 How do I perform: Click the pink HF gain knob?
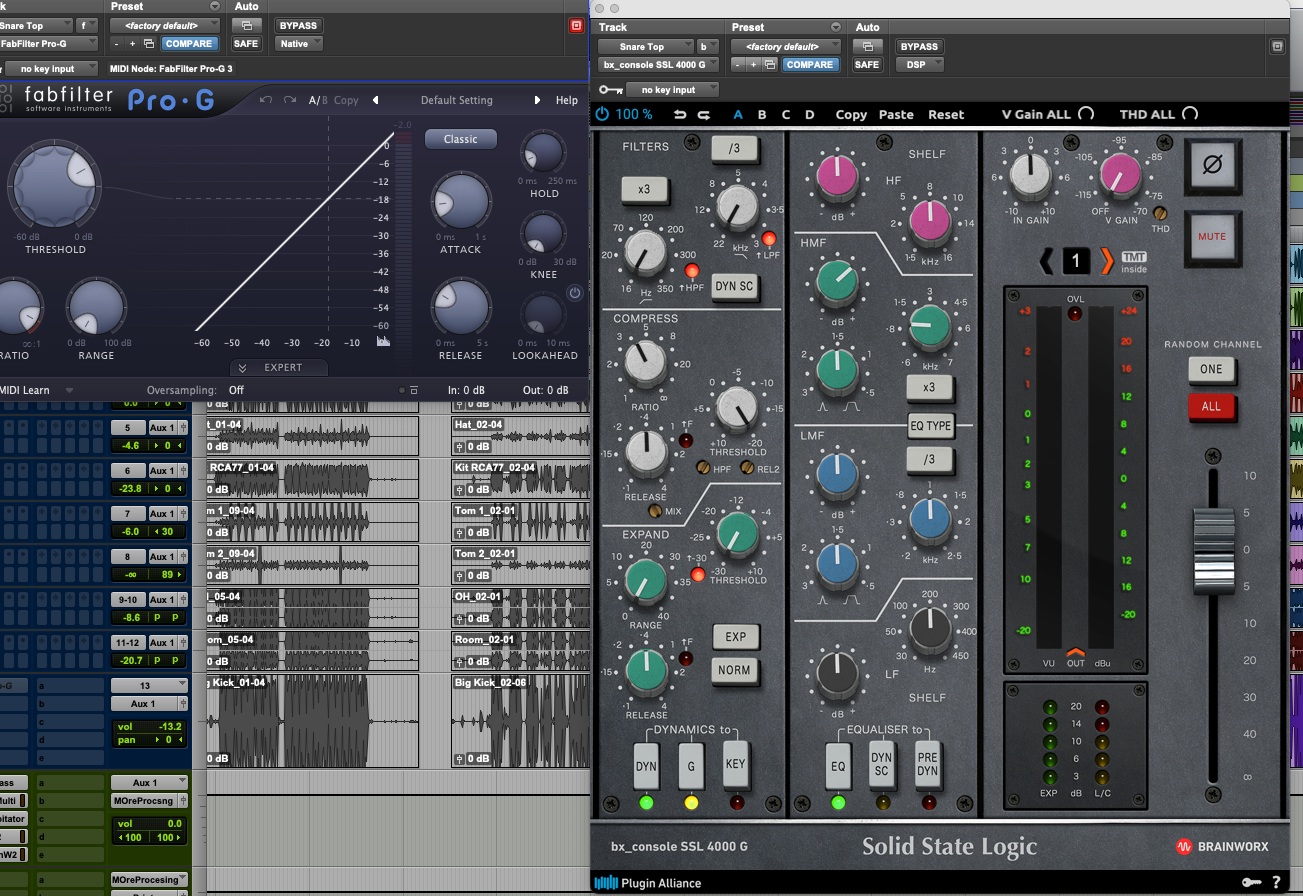836,178
